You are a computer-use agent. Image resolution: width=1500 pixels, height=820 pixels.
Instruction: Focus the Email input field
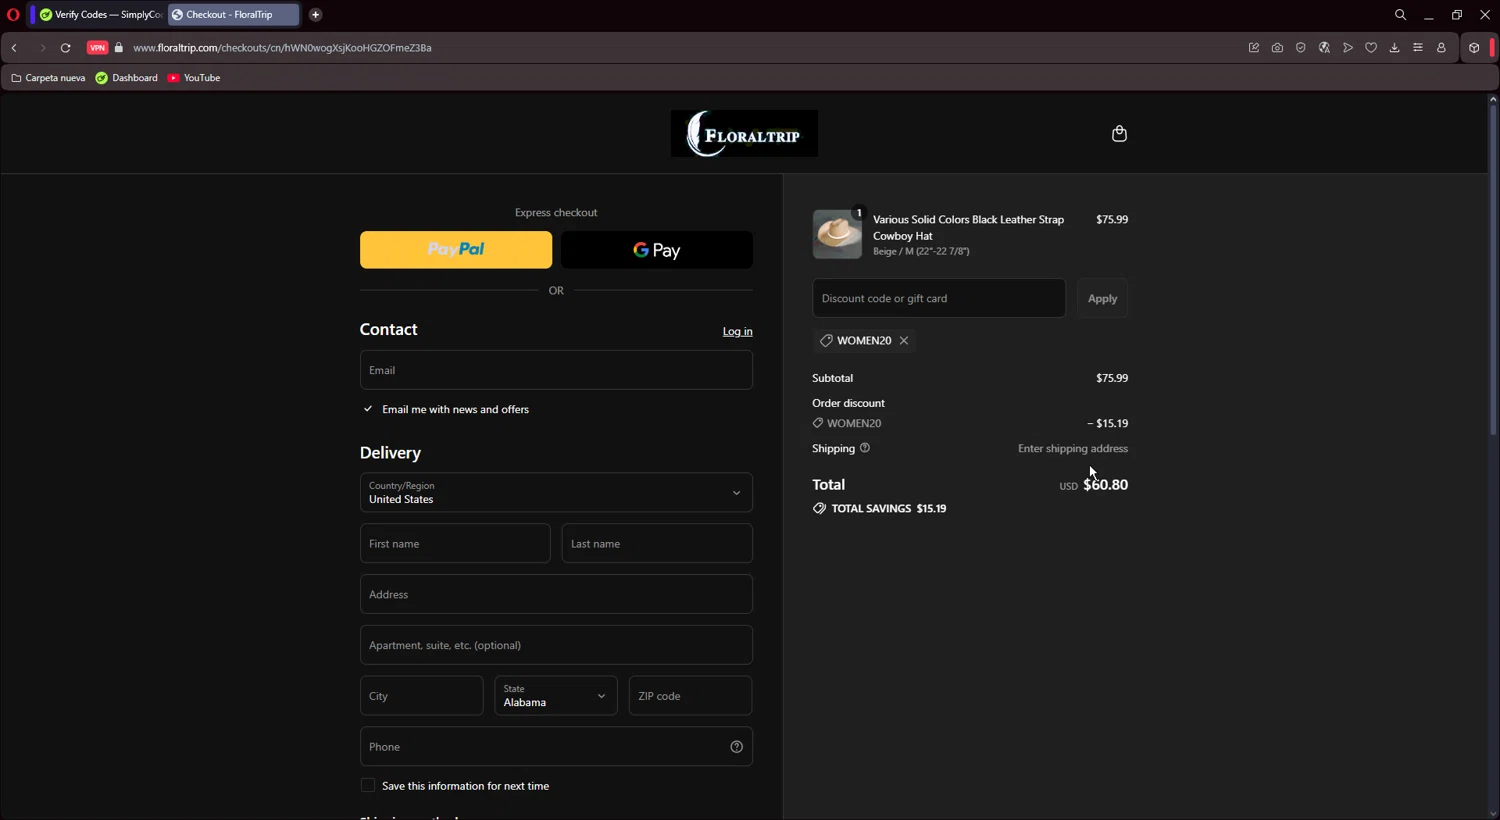pos(556,370)
